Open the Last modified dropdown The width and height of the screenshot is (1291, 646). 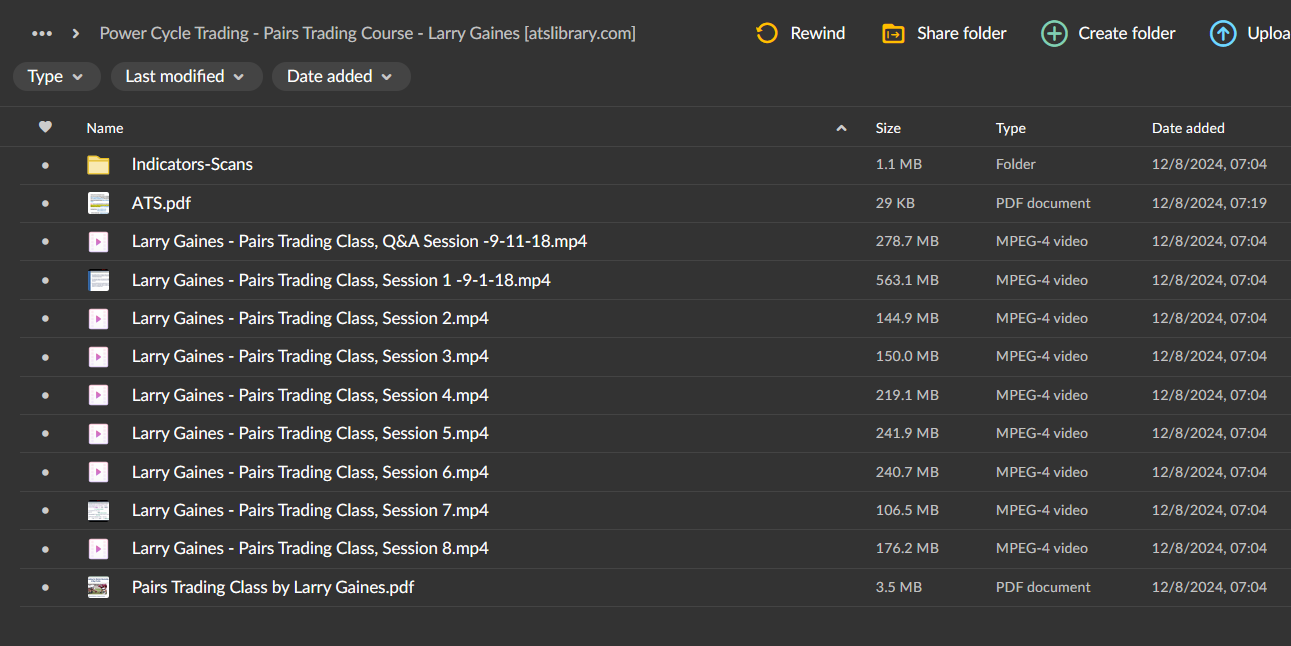pos(186,76)
